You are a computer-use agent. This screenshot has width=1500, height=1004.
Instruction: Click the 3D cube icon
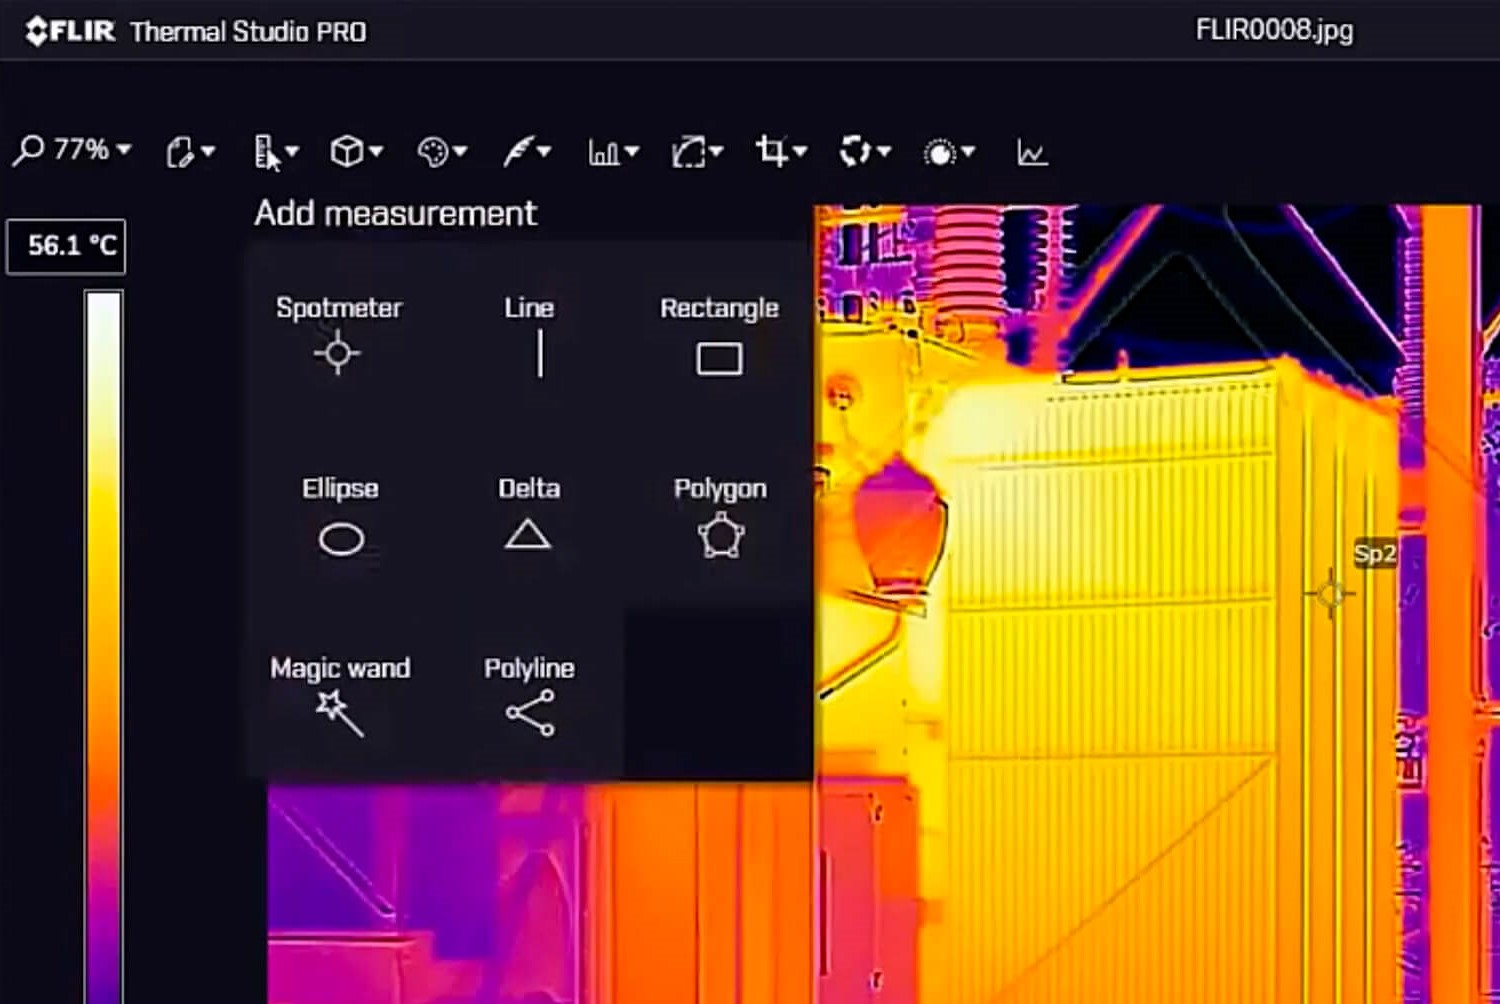point(347,152)
